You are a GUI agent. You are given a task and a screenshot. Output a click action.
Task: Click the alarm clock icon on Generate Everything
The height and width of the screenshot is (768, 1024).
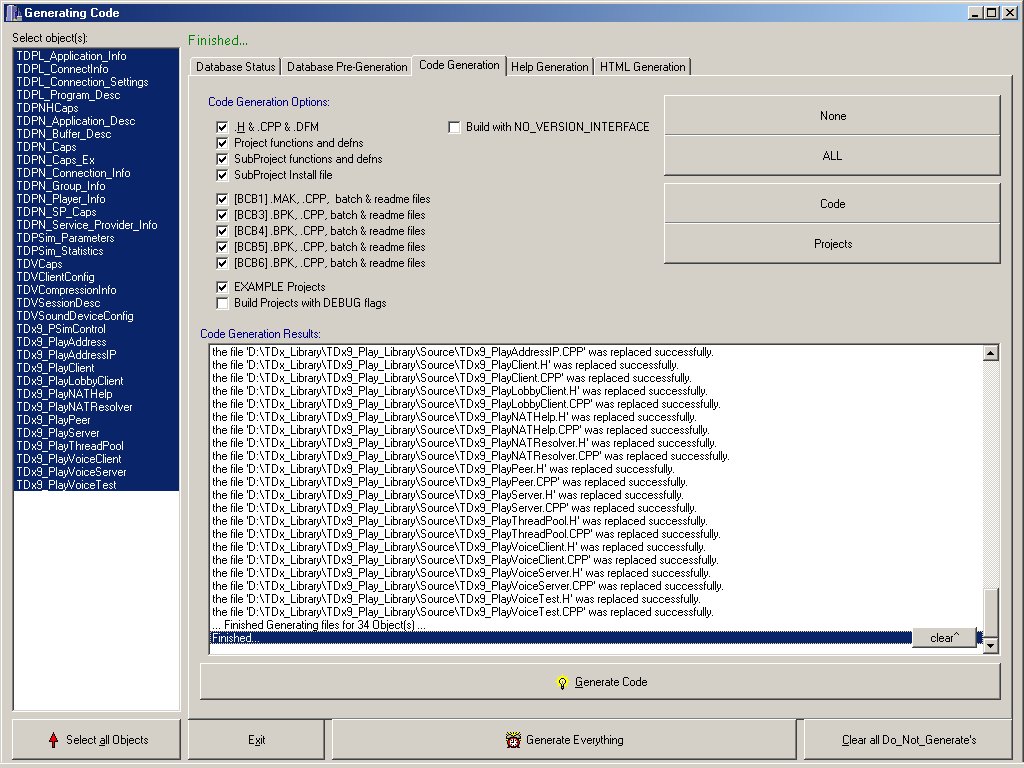pyautogui.click(x=513, y=740)
